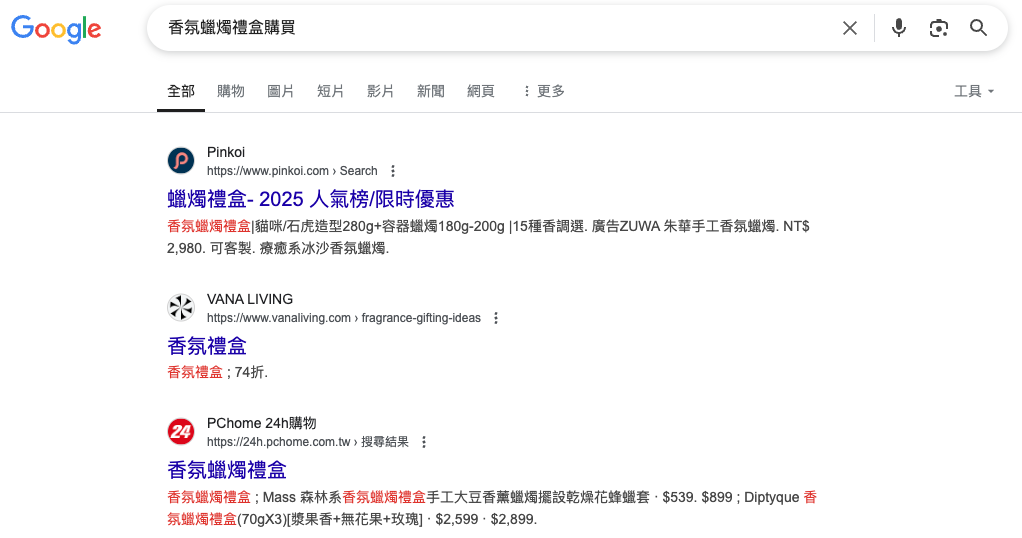
Task: Open the 工具 dropdown
Action: point(974,91)
